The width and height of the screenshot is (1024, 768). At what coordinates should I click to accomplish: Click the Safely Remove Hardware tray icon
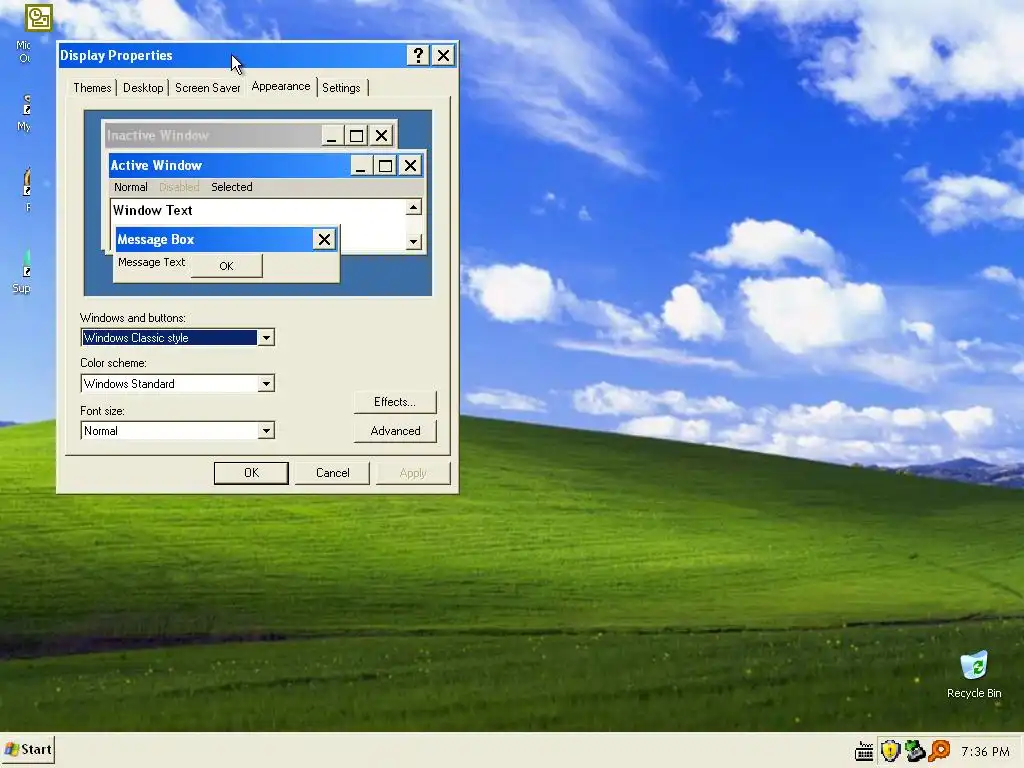[x=915, y=751]
